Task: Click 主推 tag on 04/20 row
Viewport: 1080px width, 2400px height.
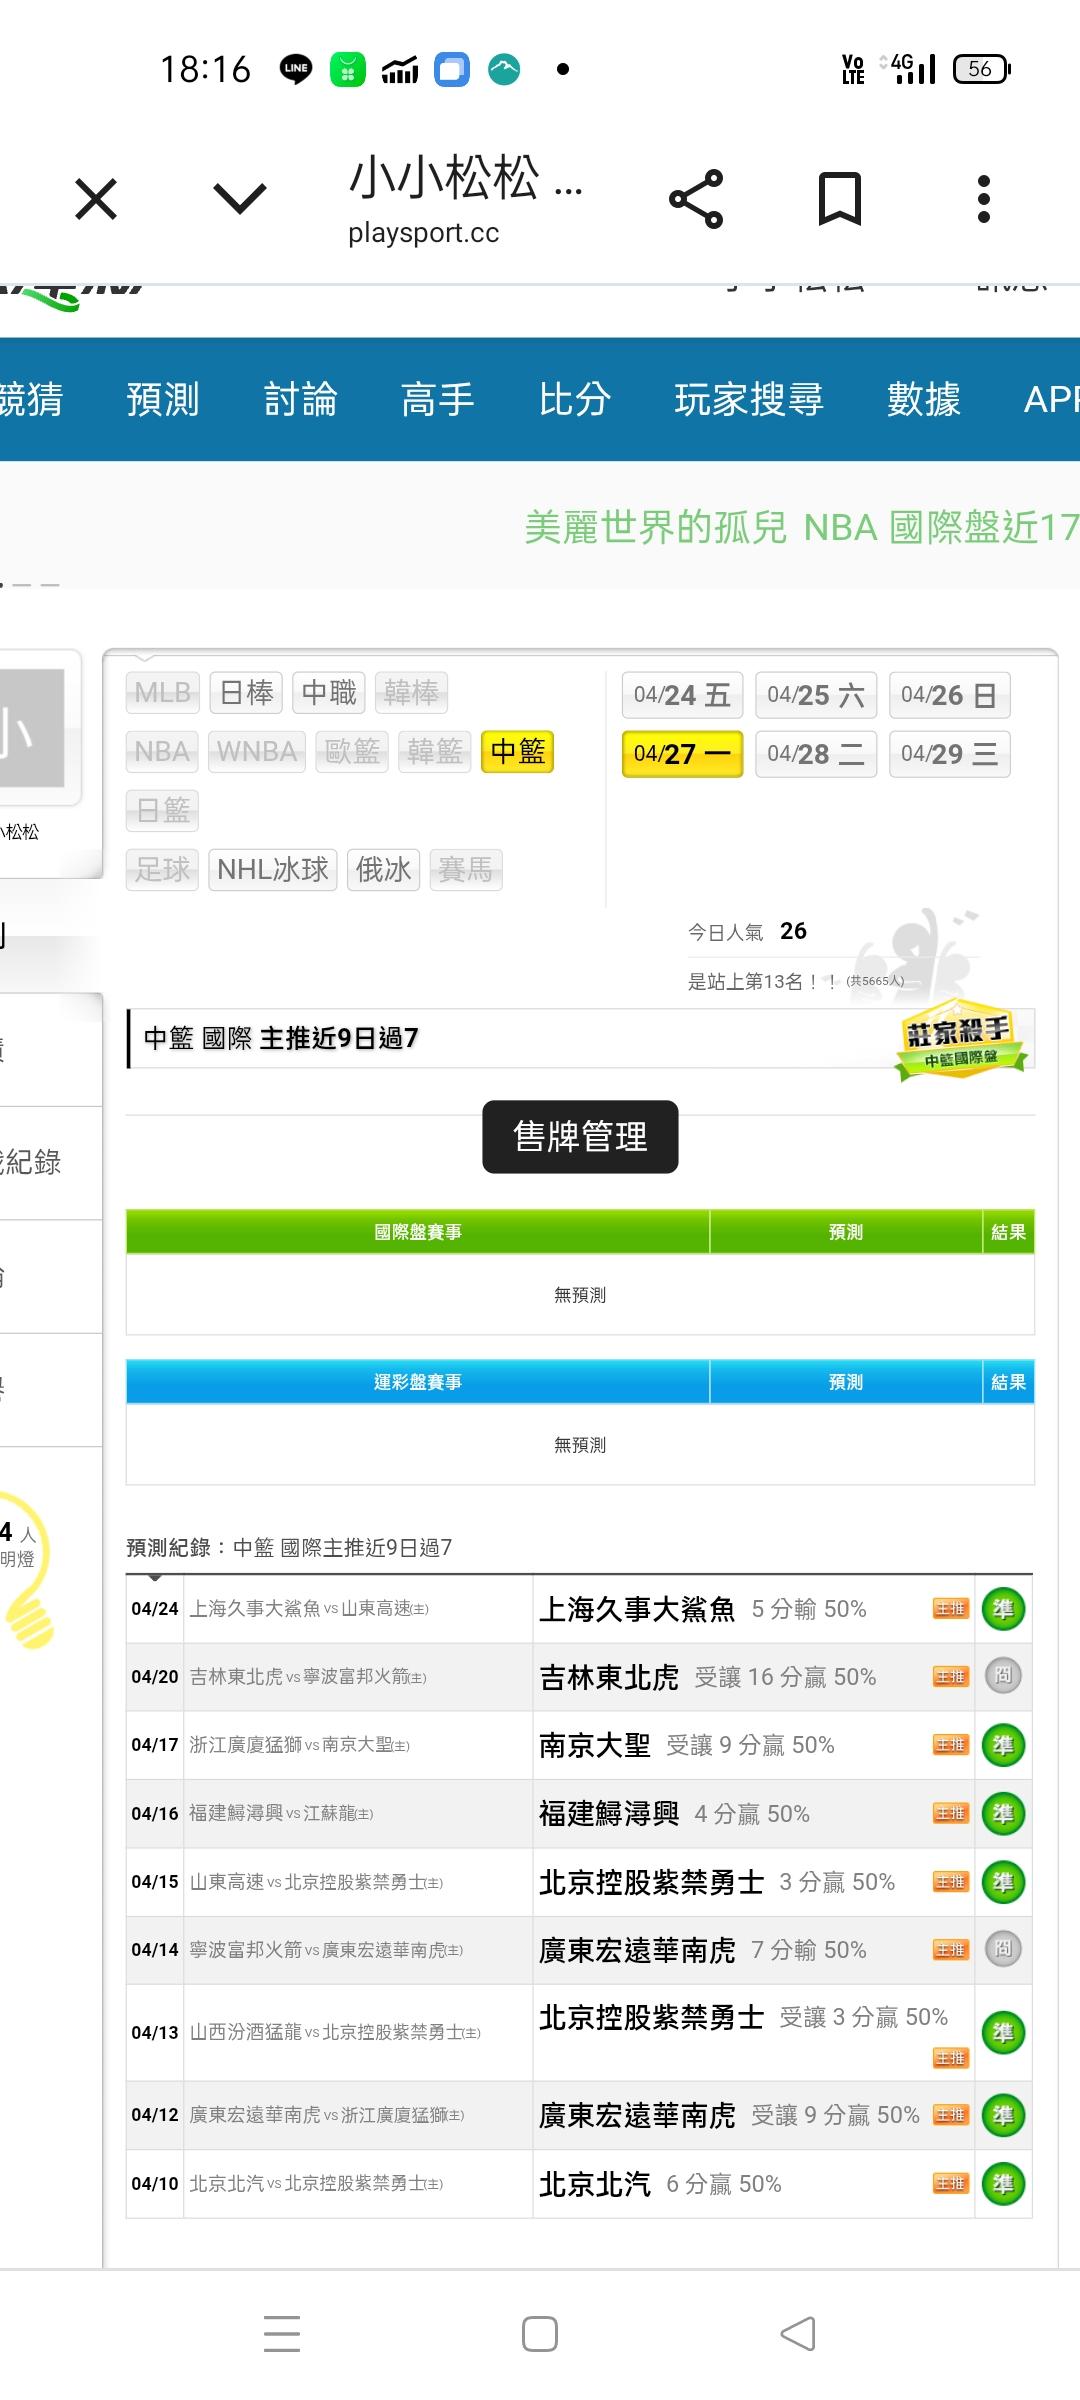Action: pos(950,1677)
